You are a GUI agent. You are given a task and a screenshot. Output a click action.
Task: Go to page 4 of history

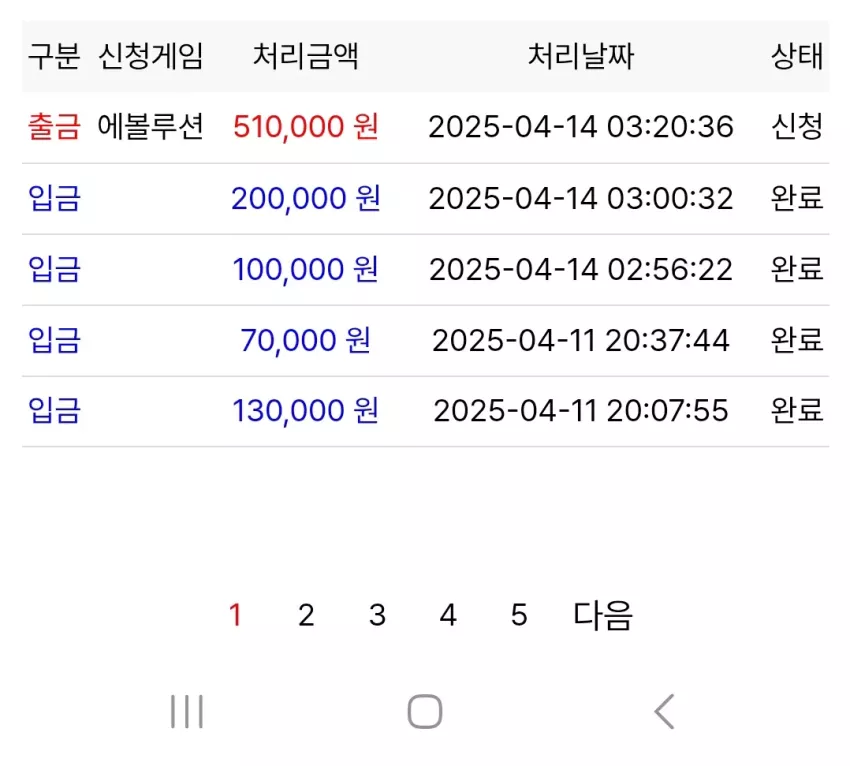[x=448, y=615]
